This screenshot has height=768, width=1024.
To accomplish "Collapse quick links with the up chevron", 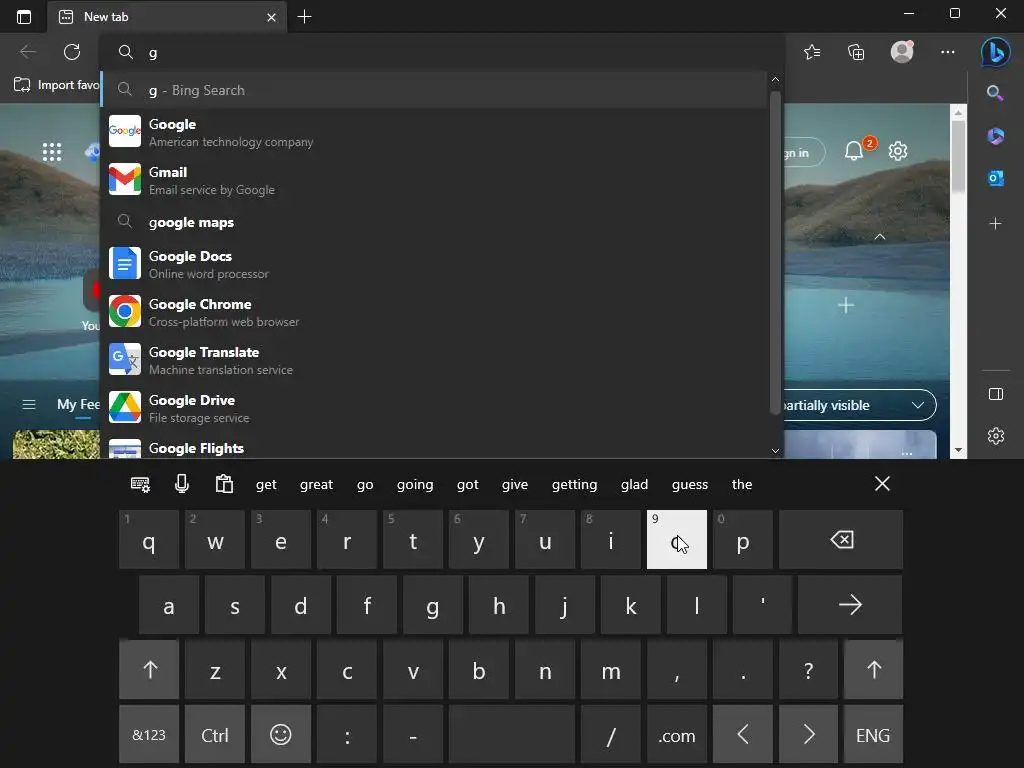I will tap(880, 237).
